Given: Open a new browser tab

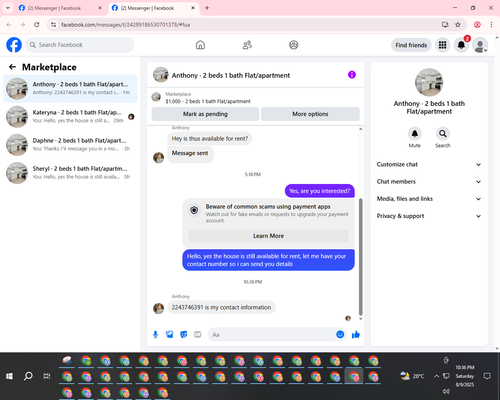Looking at the screenshot, I should point(207,8).
